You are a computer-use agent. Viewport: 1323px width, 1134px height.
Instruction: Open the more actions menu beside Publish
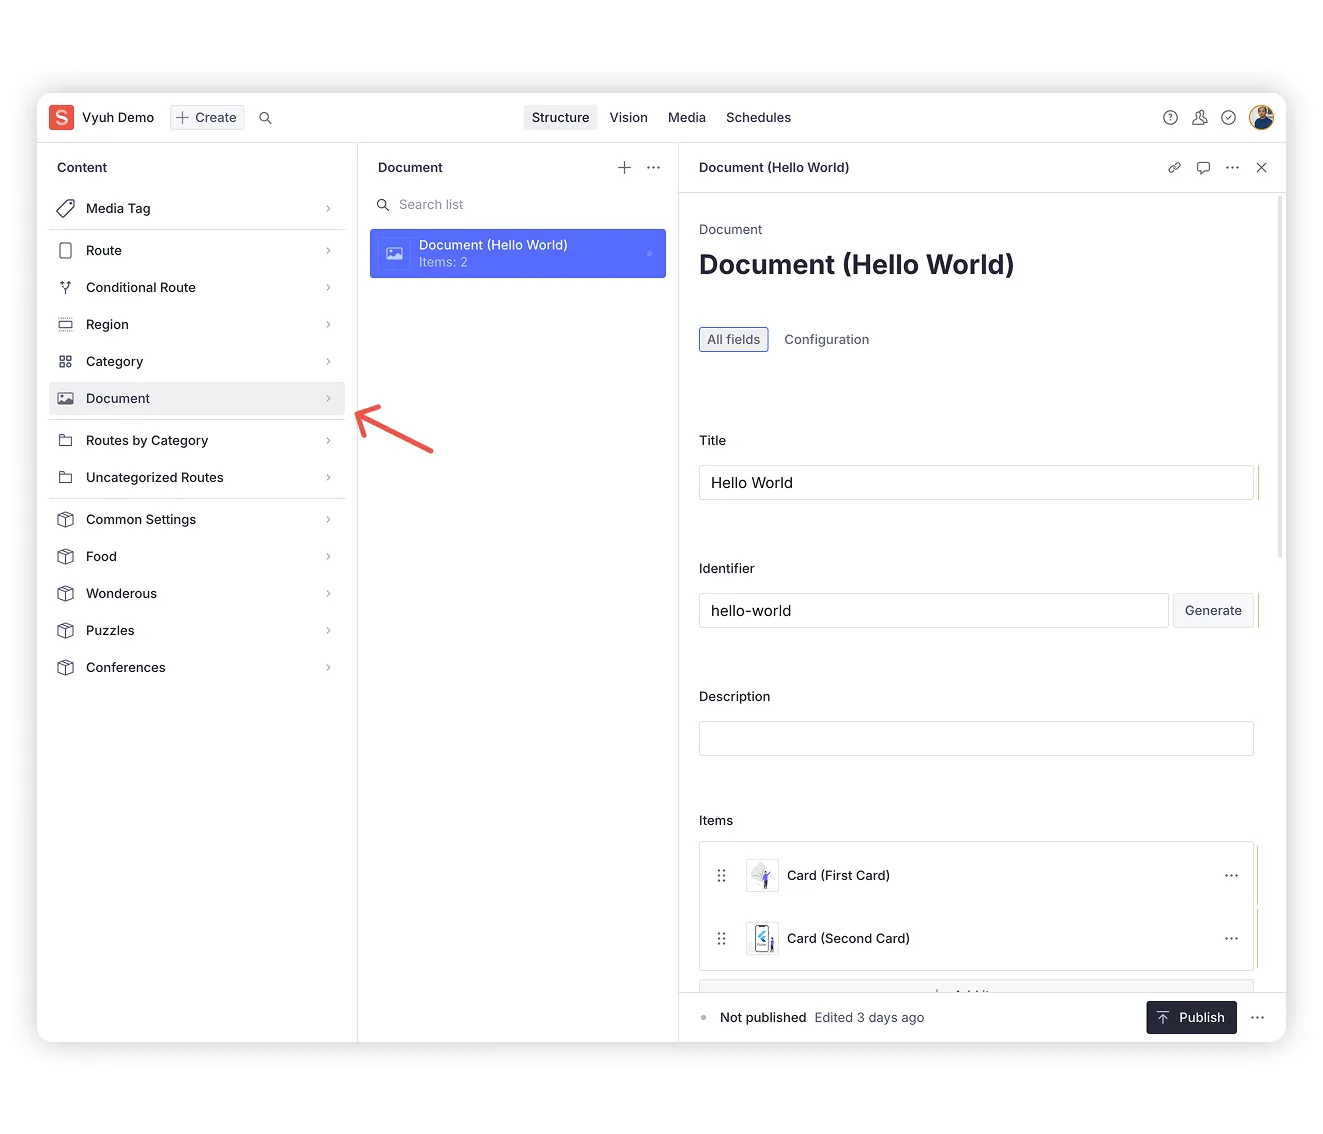click(1257, 1018)
